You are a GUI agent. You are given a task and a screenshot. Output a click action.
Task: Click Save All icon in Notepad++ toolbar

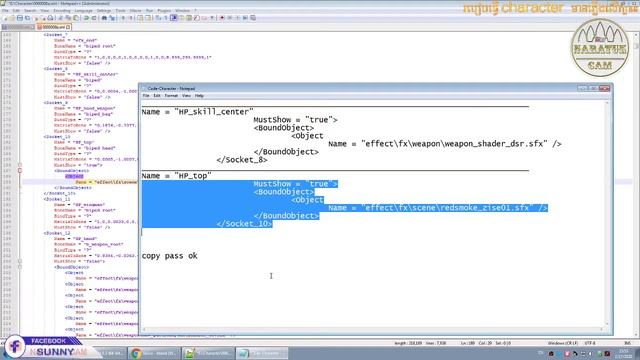click(x=27, y=18)
